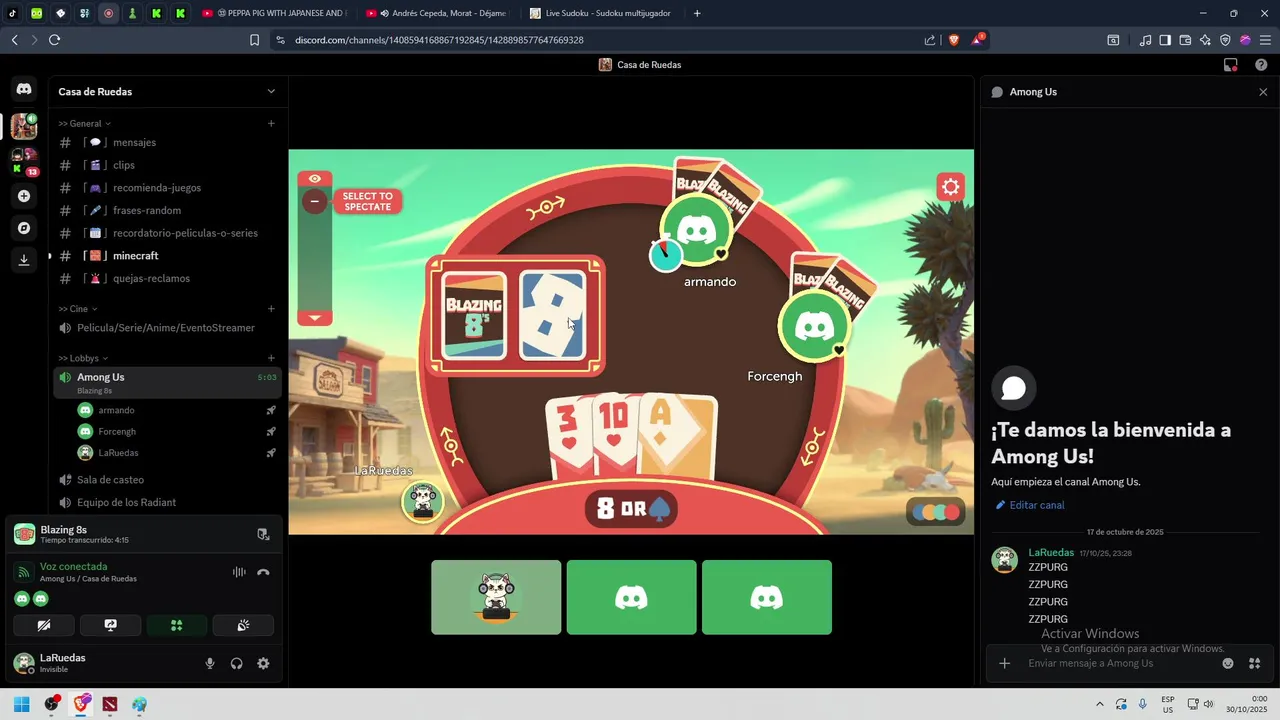Click the emoji picker in message box

pos(1228,663)
